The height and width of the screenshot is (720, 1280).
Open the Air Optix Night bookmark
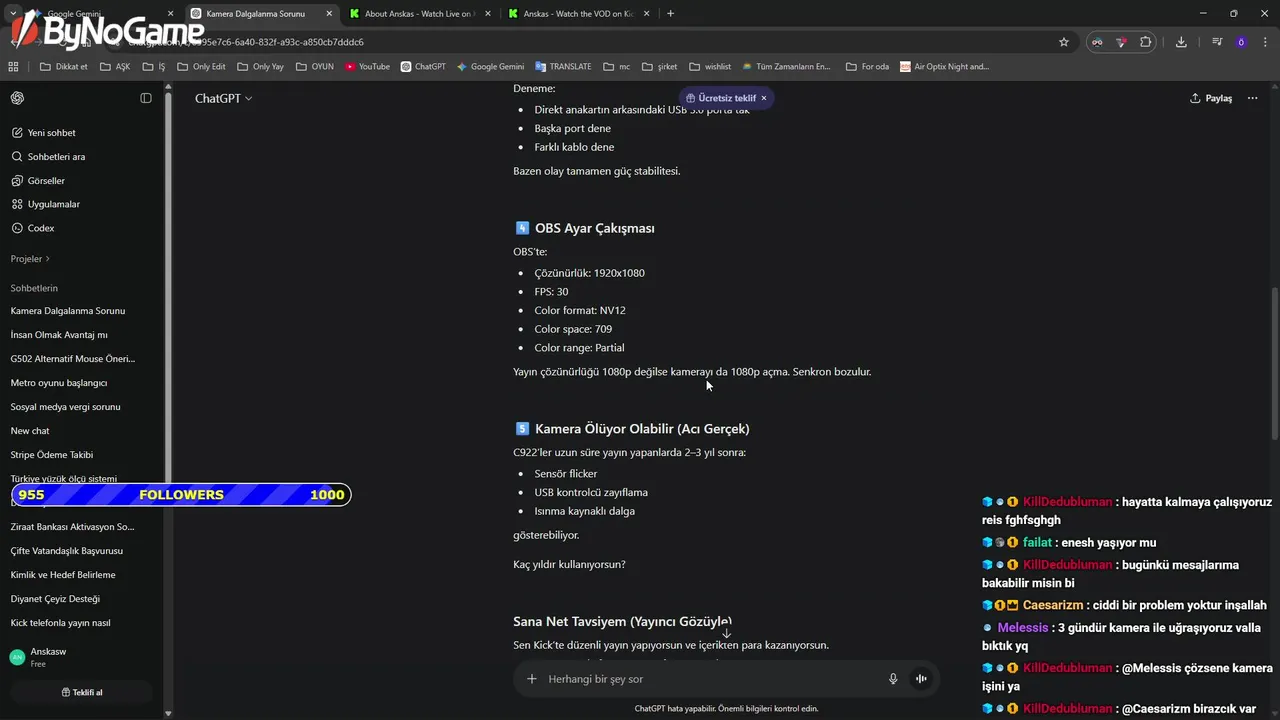click(944, 67)
